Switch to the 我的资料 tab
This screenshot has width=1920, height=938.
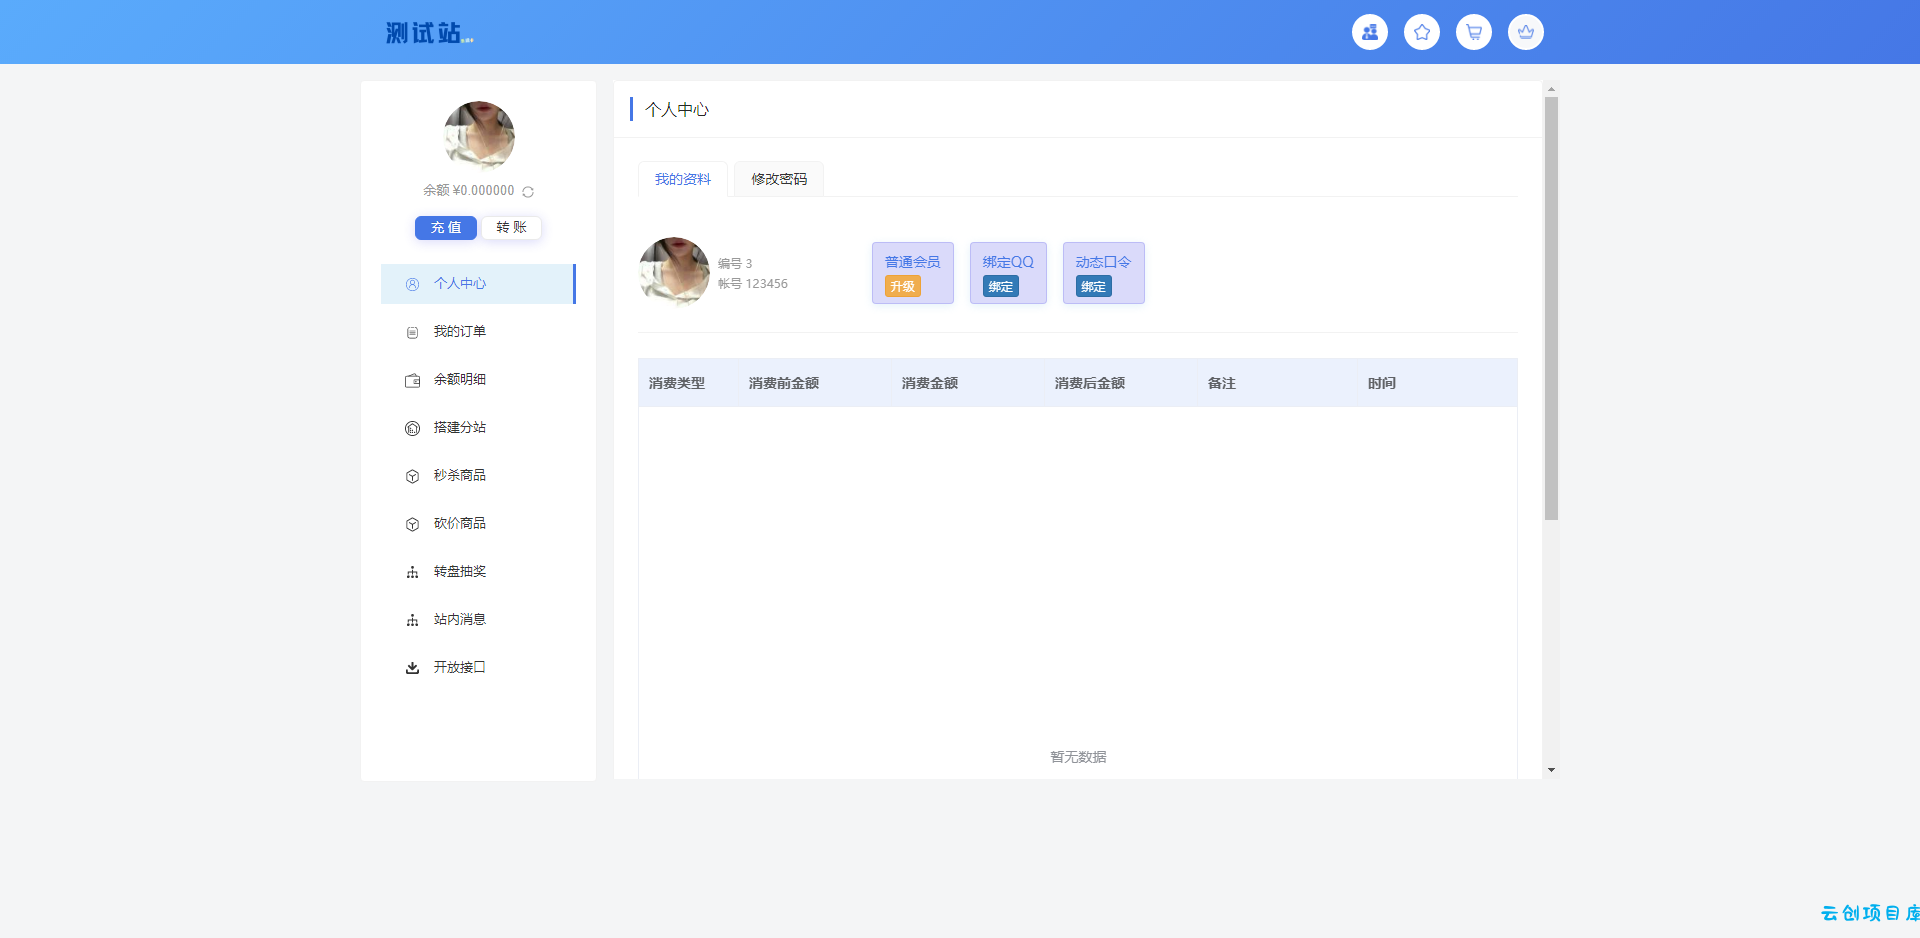[x=683, y=179]
